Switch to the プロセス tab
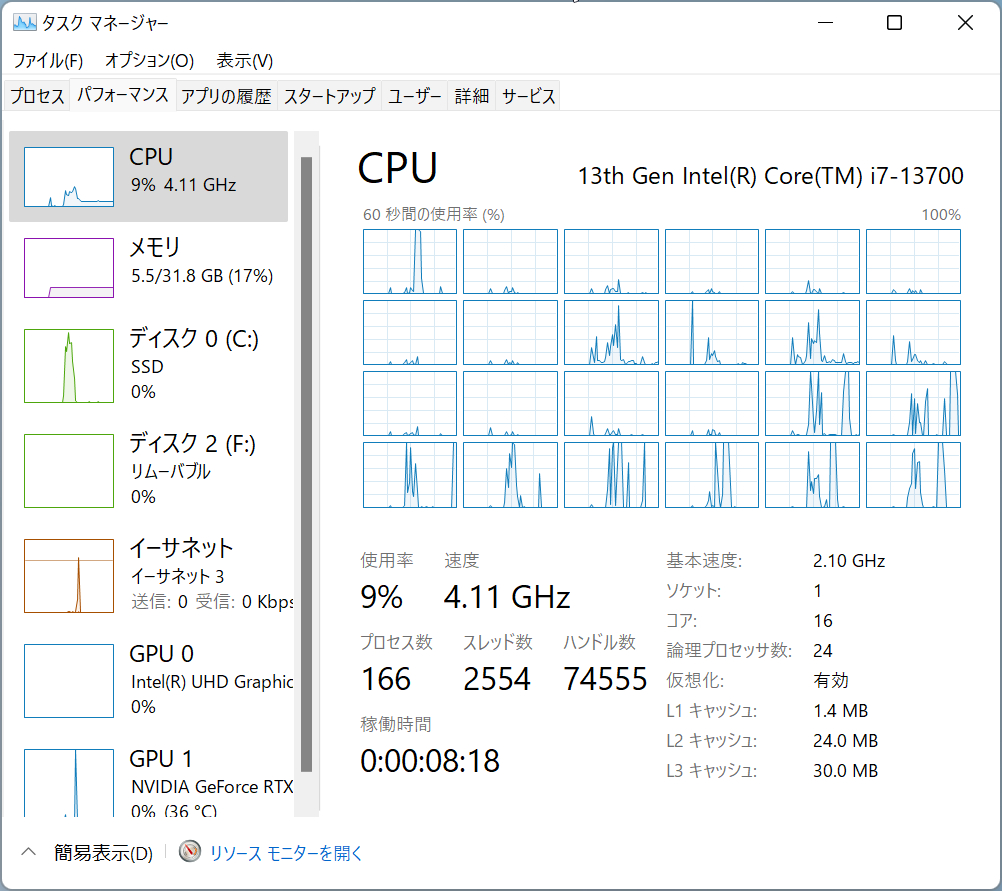This screenshot has height=891, width=1002. 37,96
